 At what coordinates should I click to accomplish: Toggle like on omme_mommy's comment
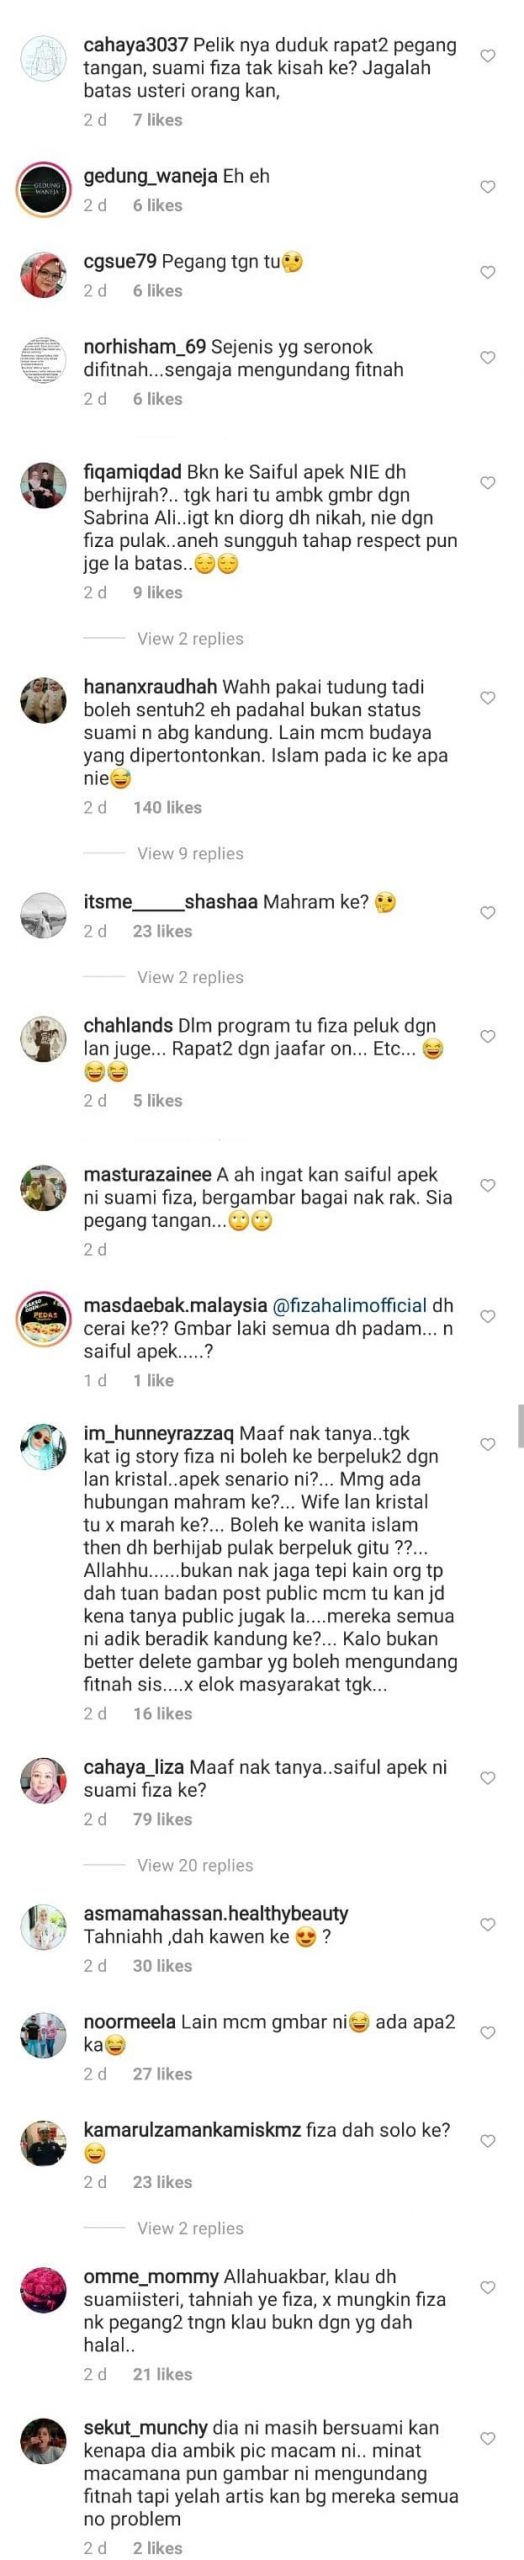tap(488, 2287)
